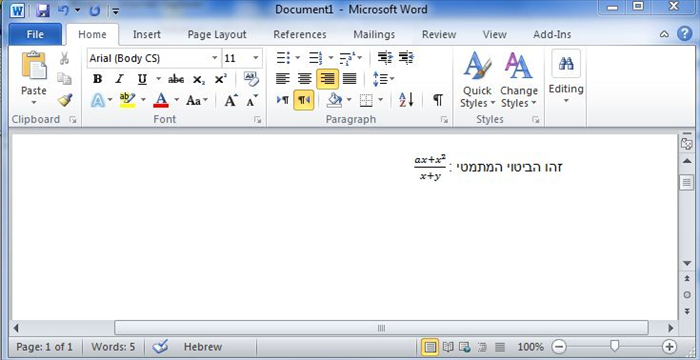
Task: Switch to the Page Layout tab
Action: [x=217, y=34]
